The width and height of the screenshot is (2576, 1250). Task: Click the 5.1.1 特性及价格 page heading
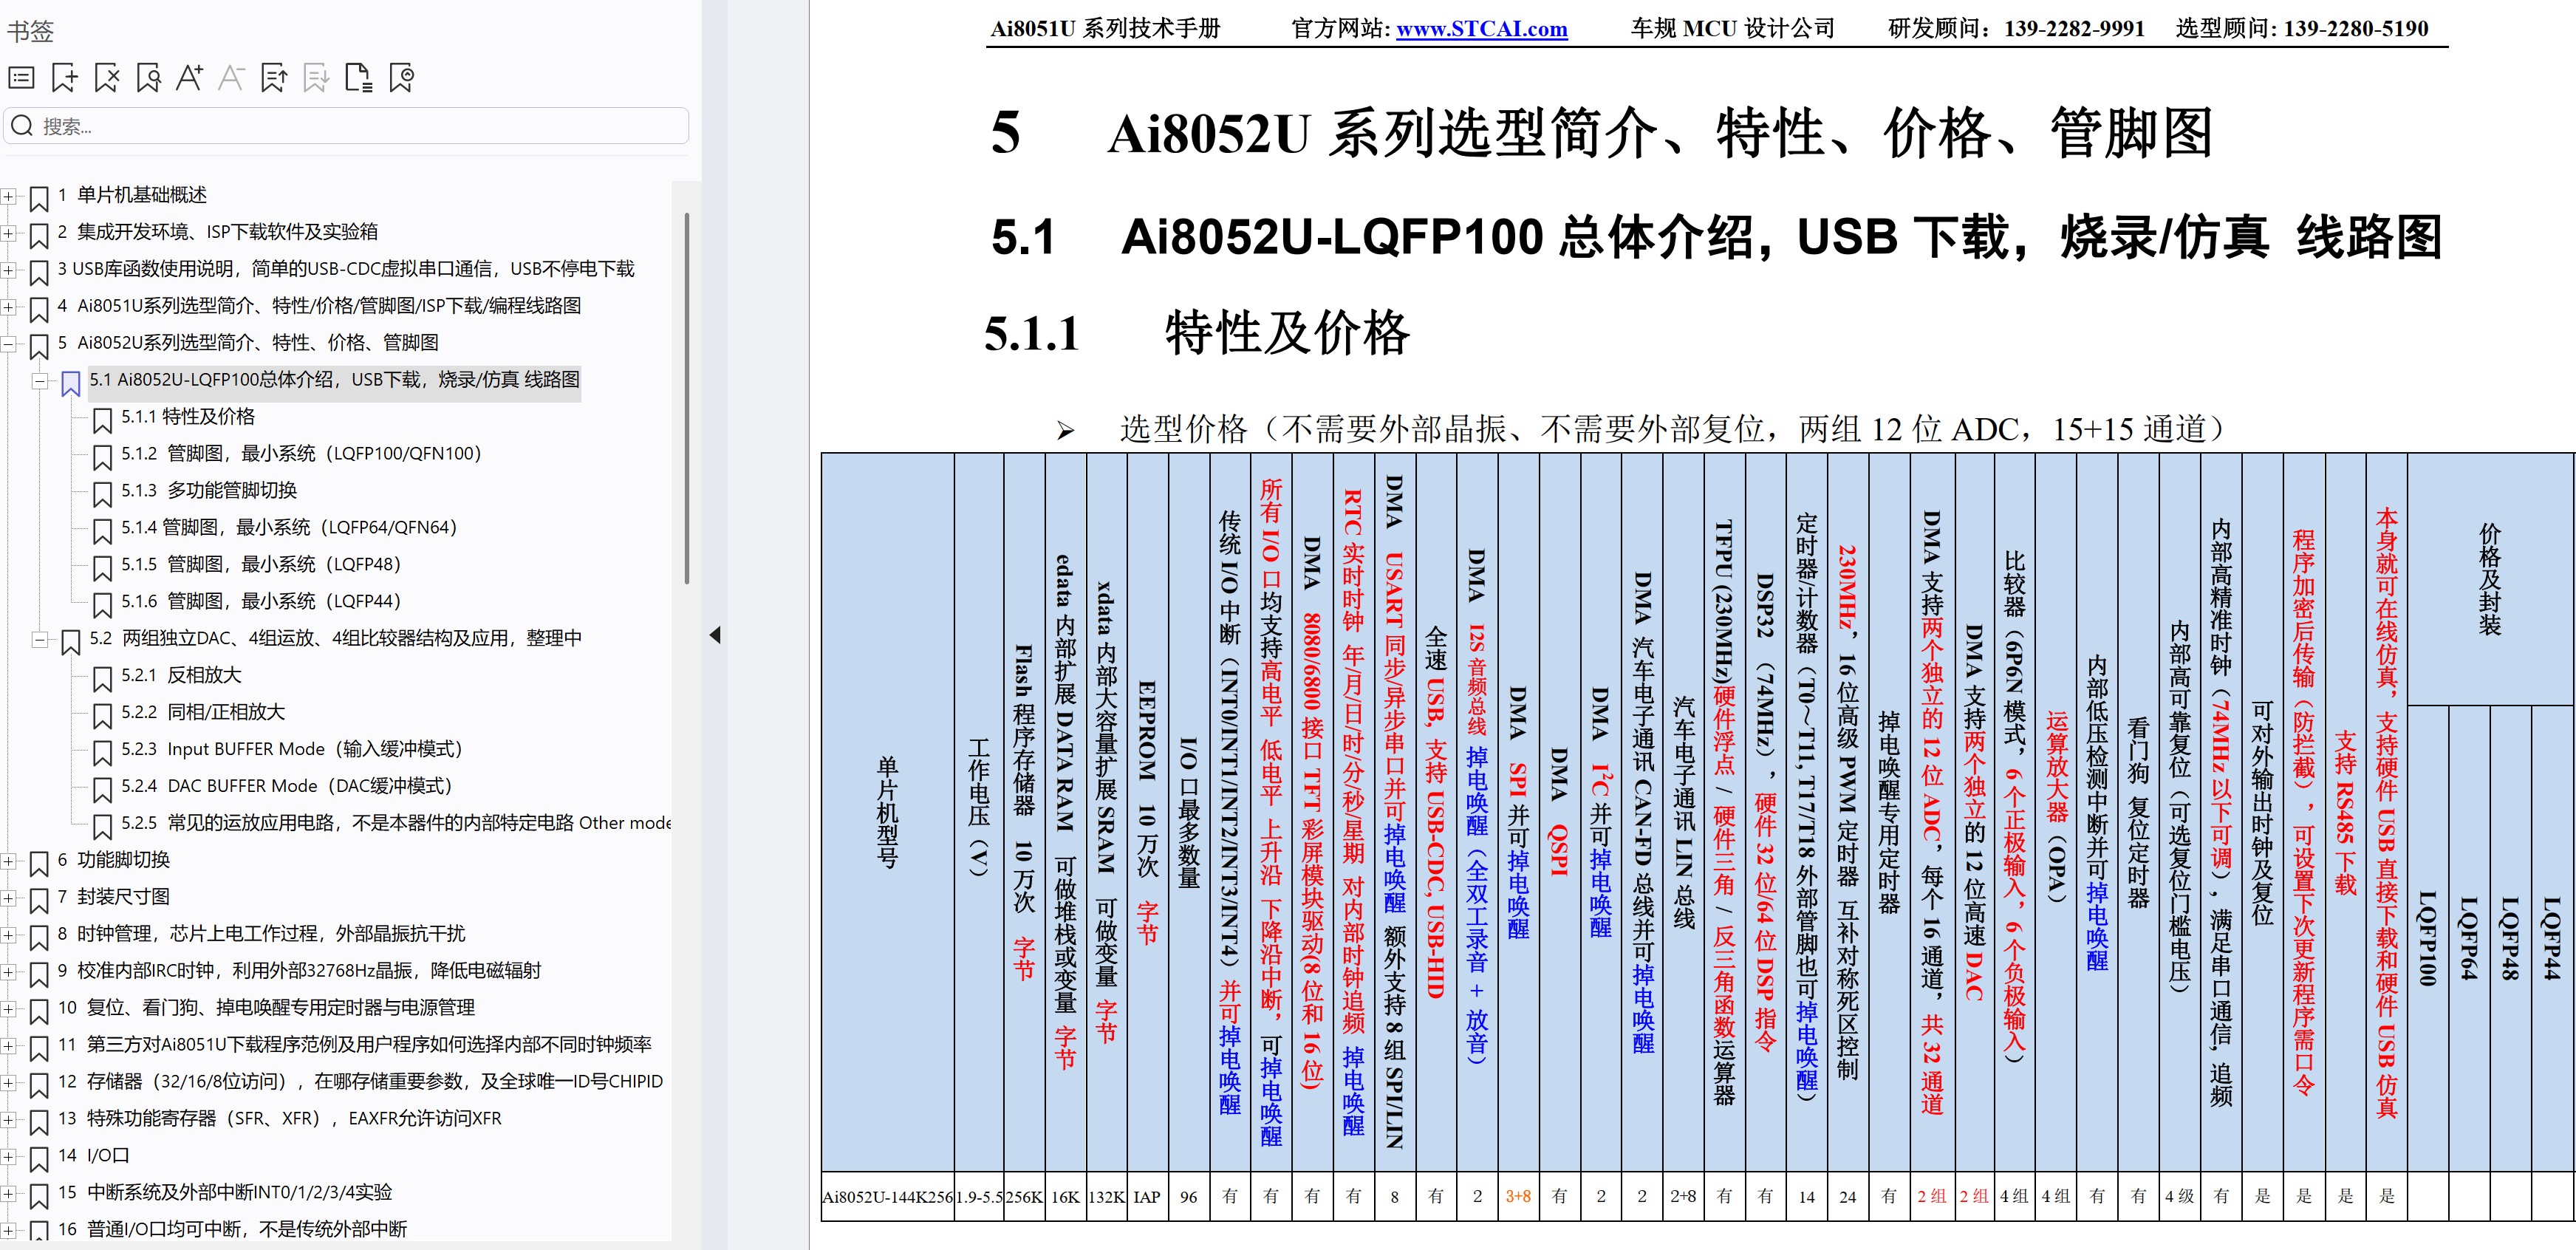coord(1197,333)
